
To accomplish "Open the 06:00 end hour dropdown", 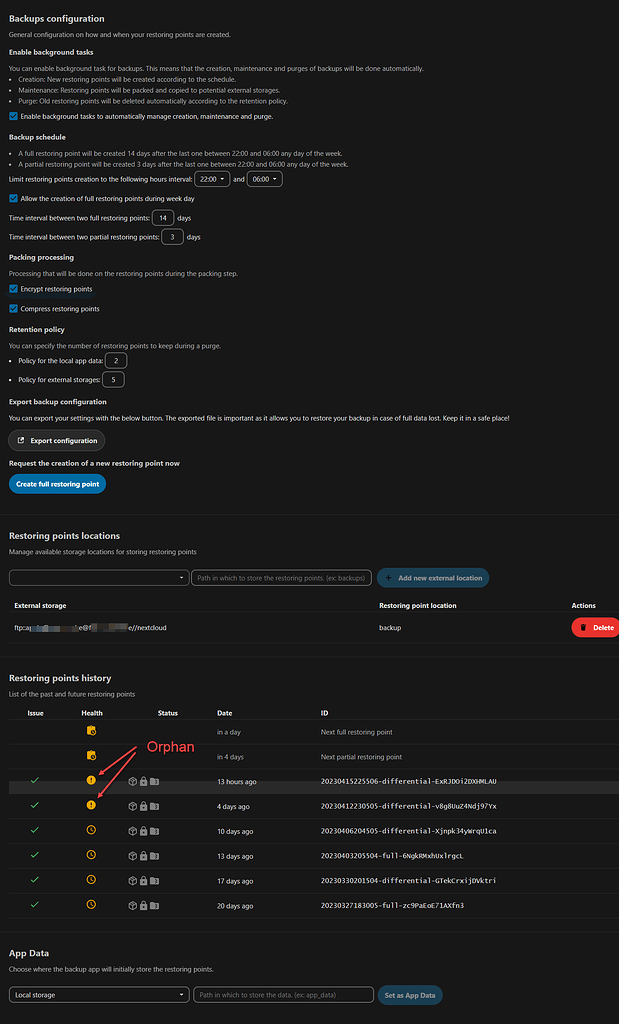I will [264, 179].
